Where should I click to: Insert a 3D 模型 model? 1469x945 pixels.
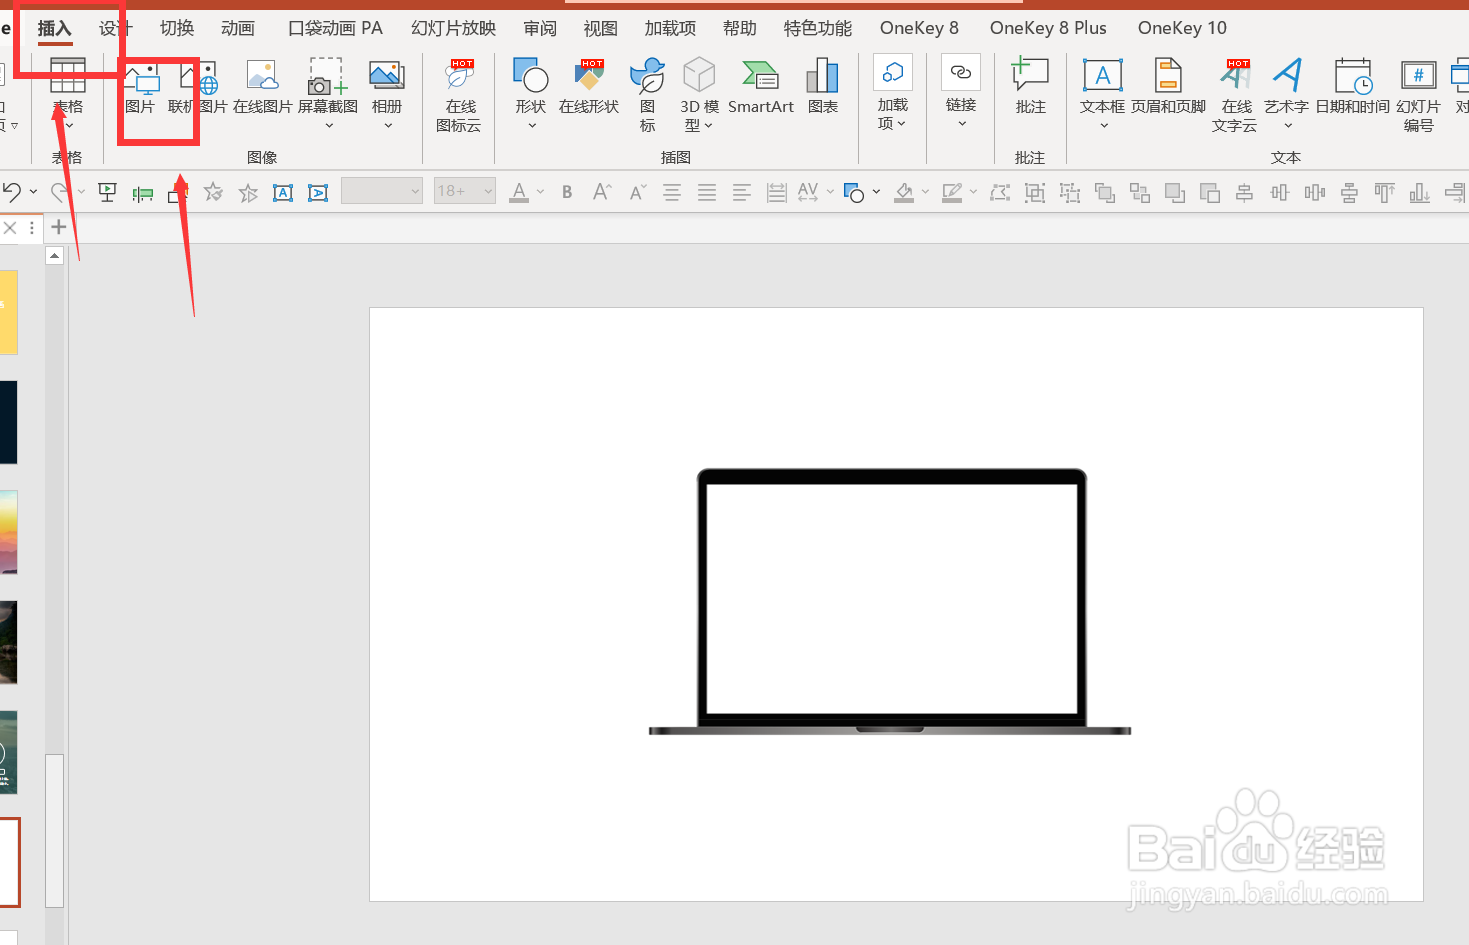point(699,96)
